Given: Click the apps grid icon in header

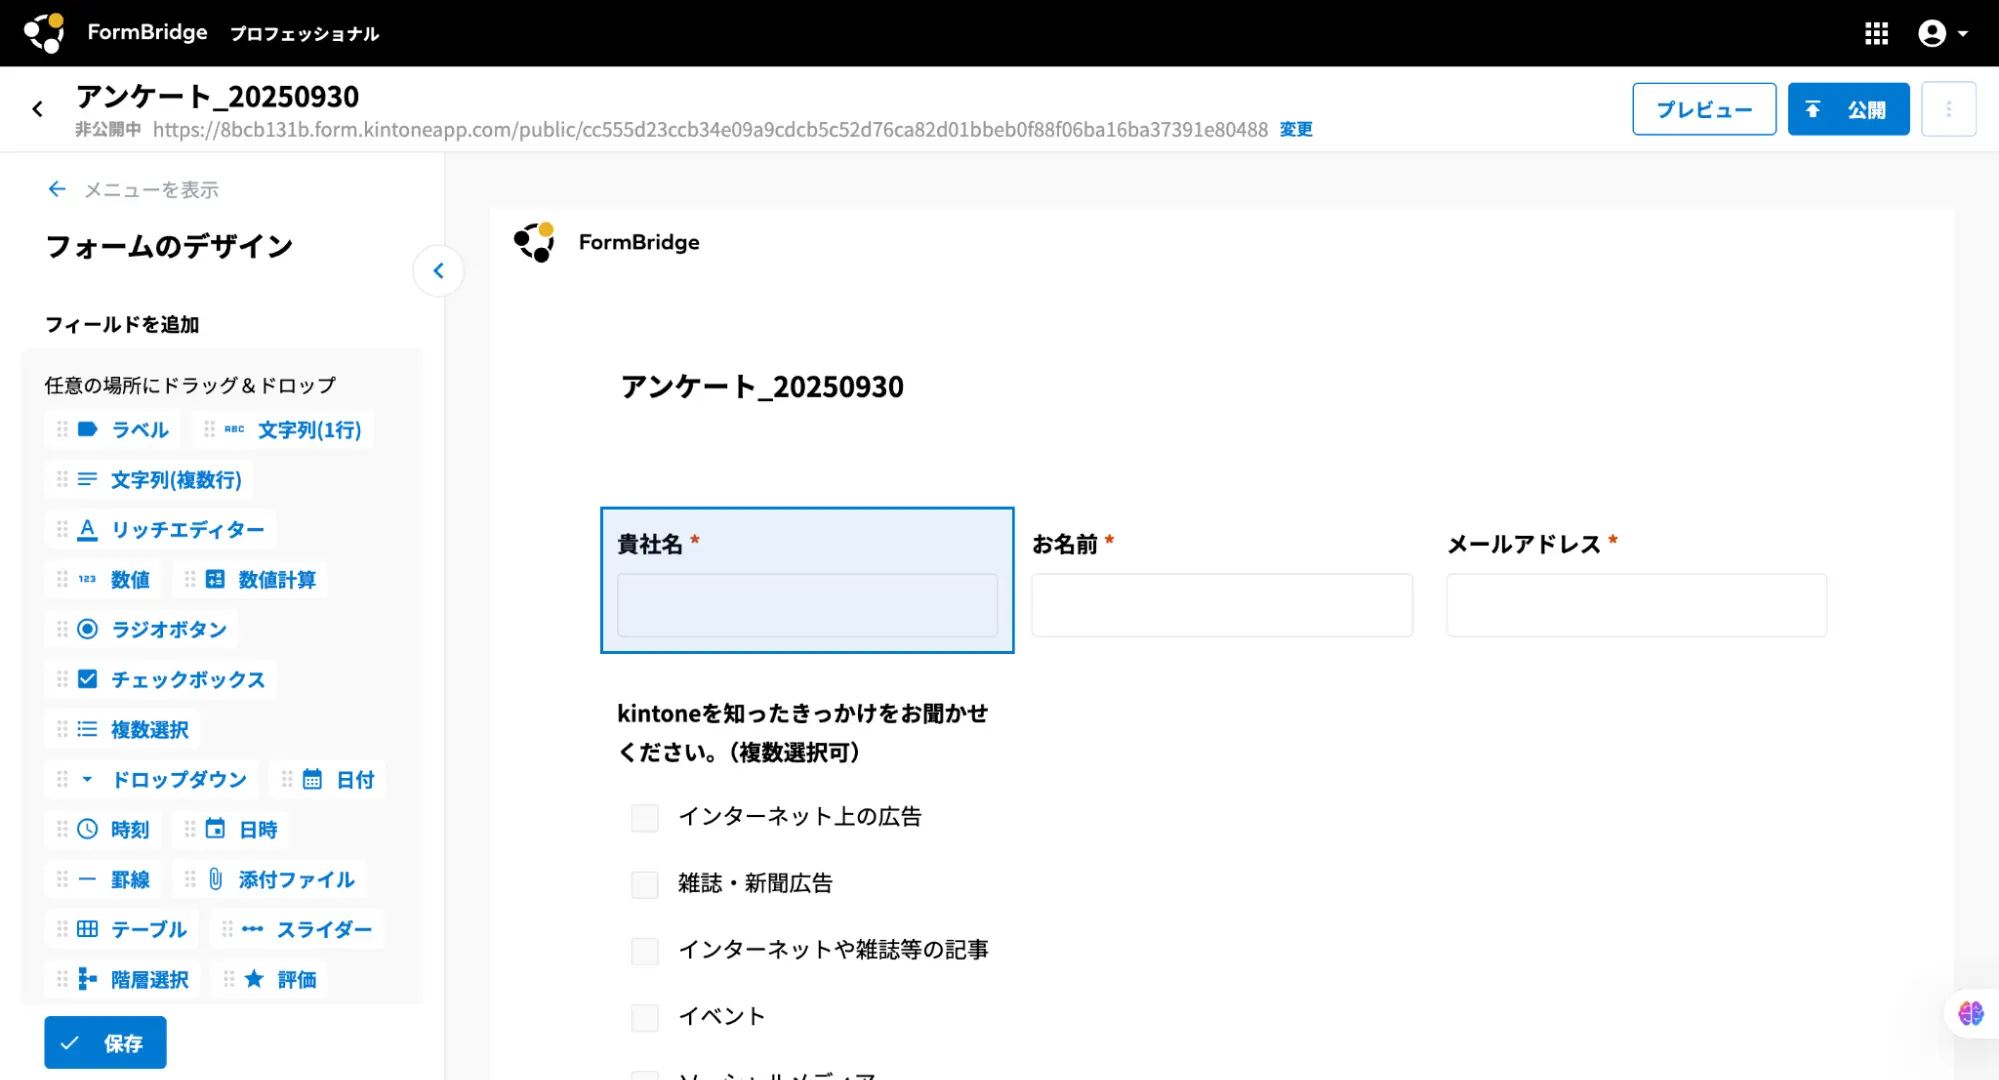Looking at the screenshot, I should click(x=1876, y=33).
